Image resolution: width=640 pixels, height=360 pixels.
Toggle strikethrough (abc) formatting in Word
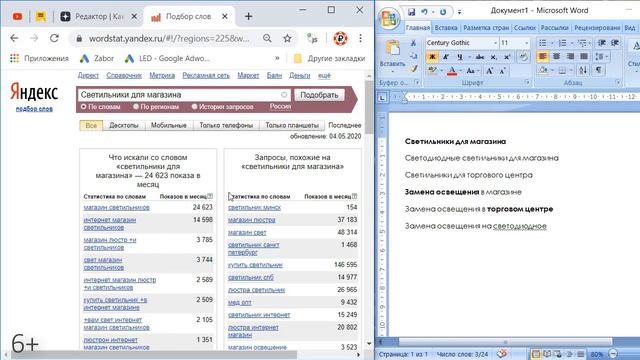480,57
